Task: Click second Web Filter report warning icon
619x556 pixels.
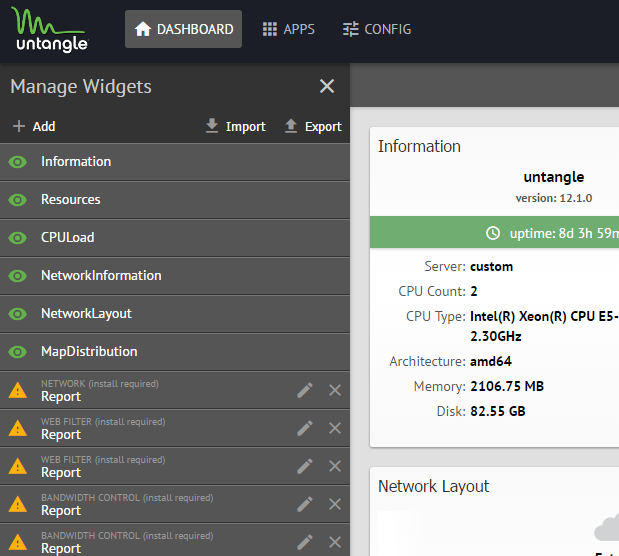Action: (18, 466)
